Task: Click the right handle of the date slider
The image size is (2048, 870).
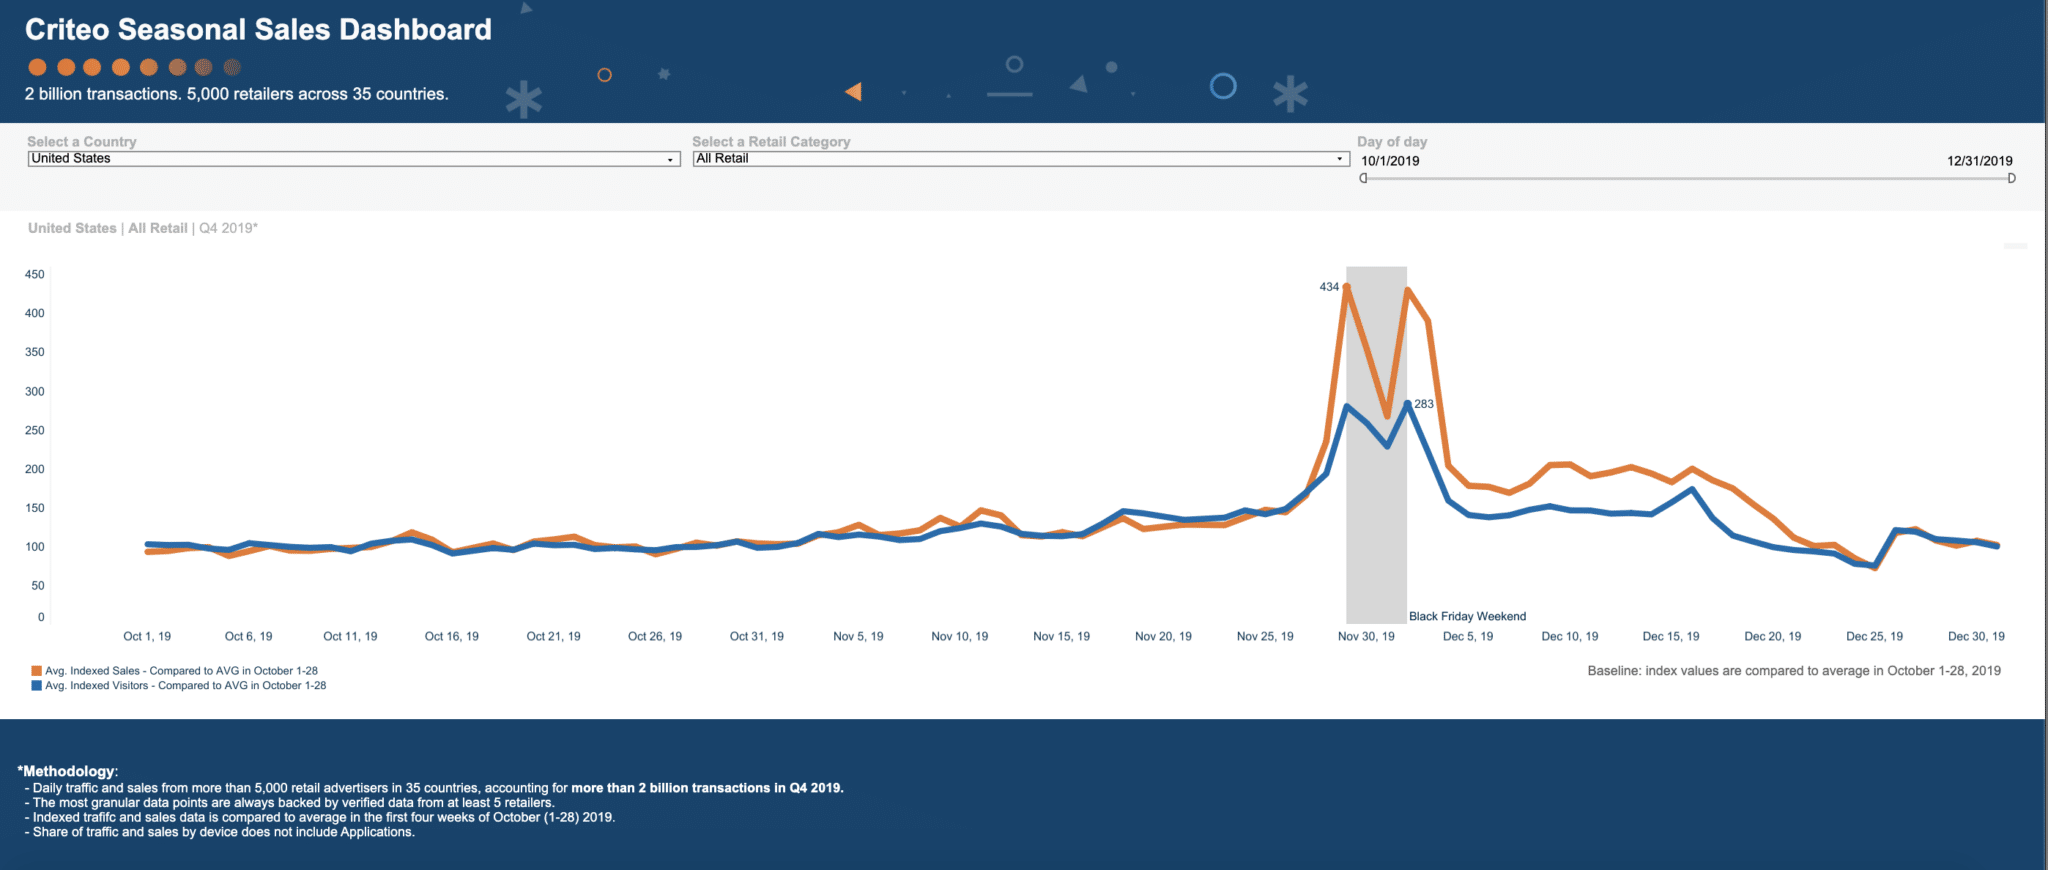Action: [x=2011, y=178]
